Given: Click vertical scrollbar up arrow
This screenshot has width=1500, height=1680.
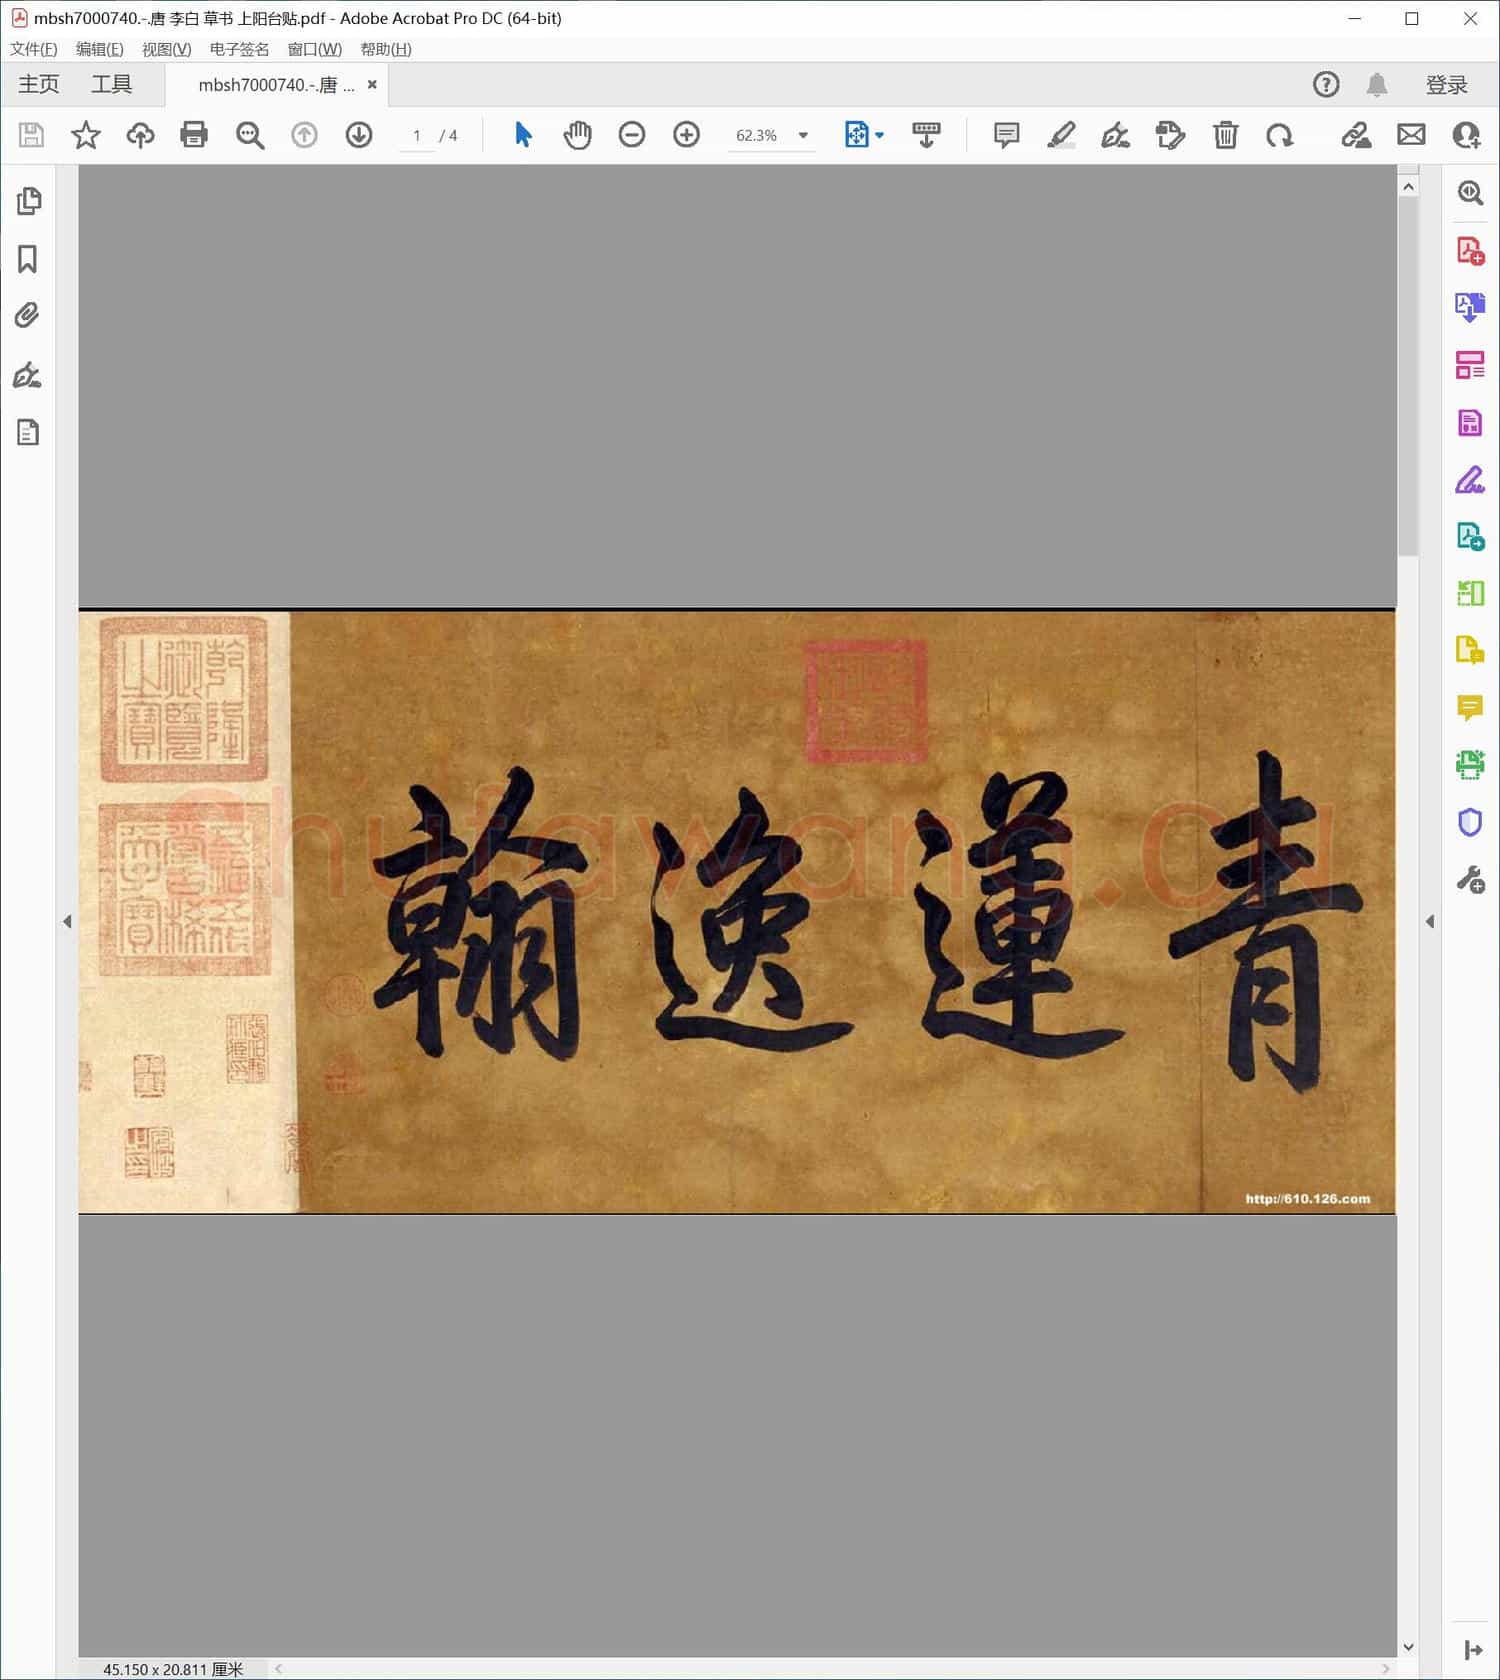Looking at the screenshot, I should (1408, 187).
